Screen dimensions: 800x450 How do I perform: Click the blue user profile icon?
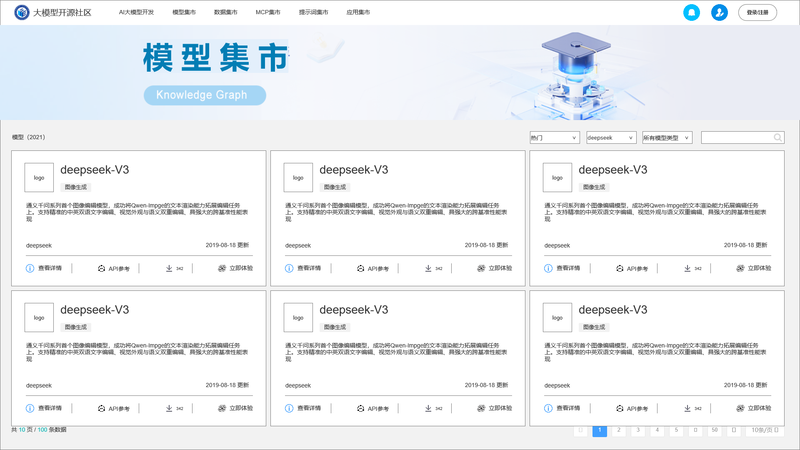[719, 12]
